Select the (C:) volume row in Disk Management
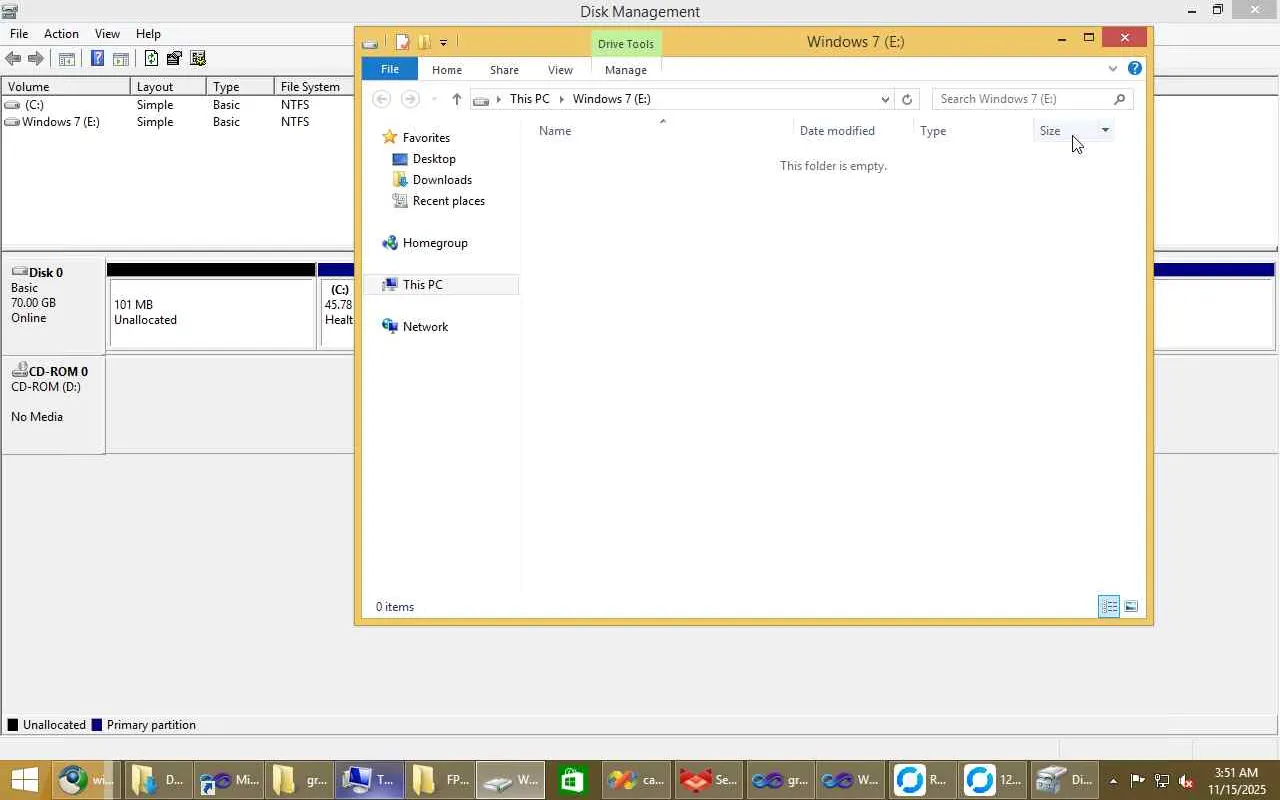1280x800 pixels. (x=177, y=105)
